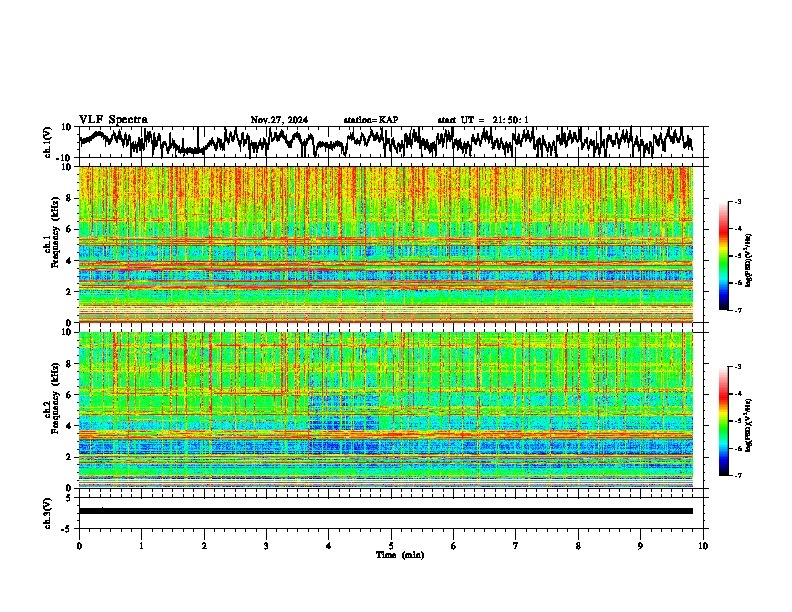The height and width of the screenshot is (612, 792).
Task: Click the time axis tick label "7"
Action: (516, 546)
